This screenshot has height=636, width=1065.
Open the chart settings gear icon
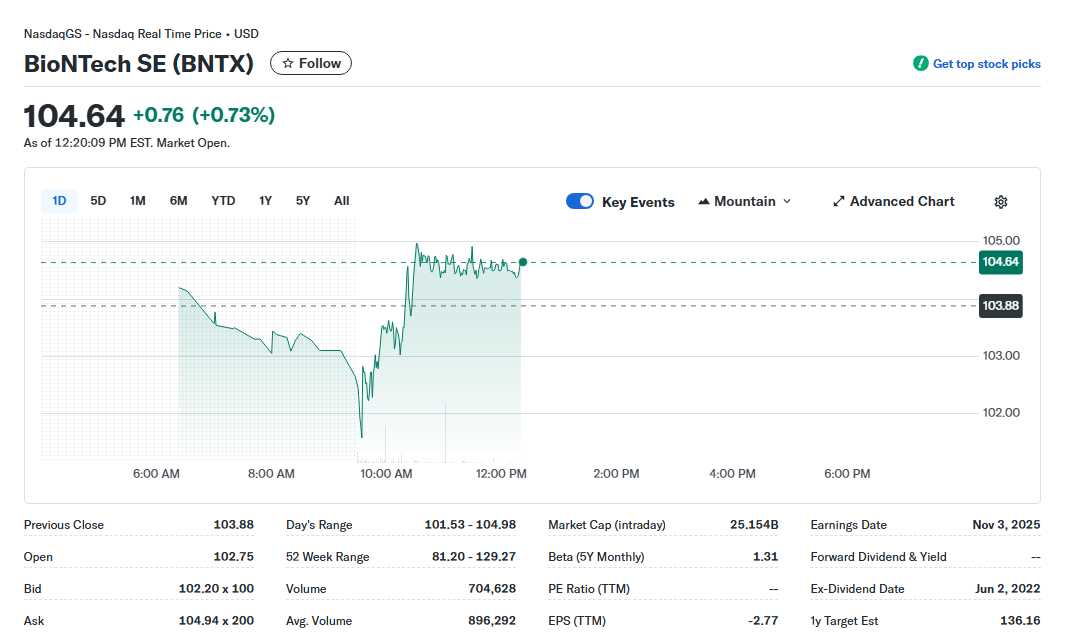1000,201
